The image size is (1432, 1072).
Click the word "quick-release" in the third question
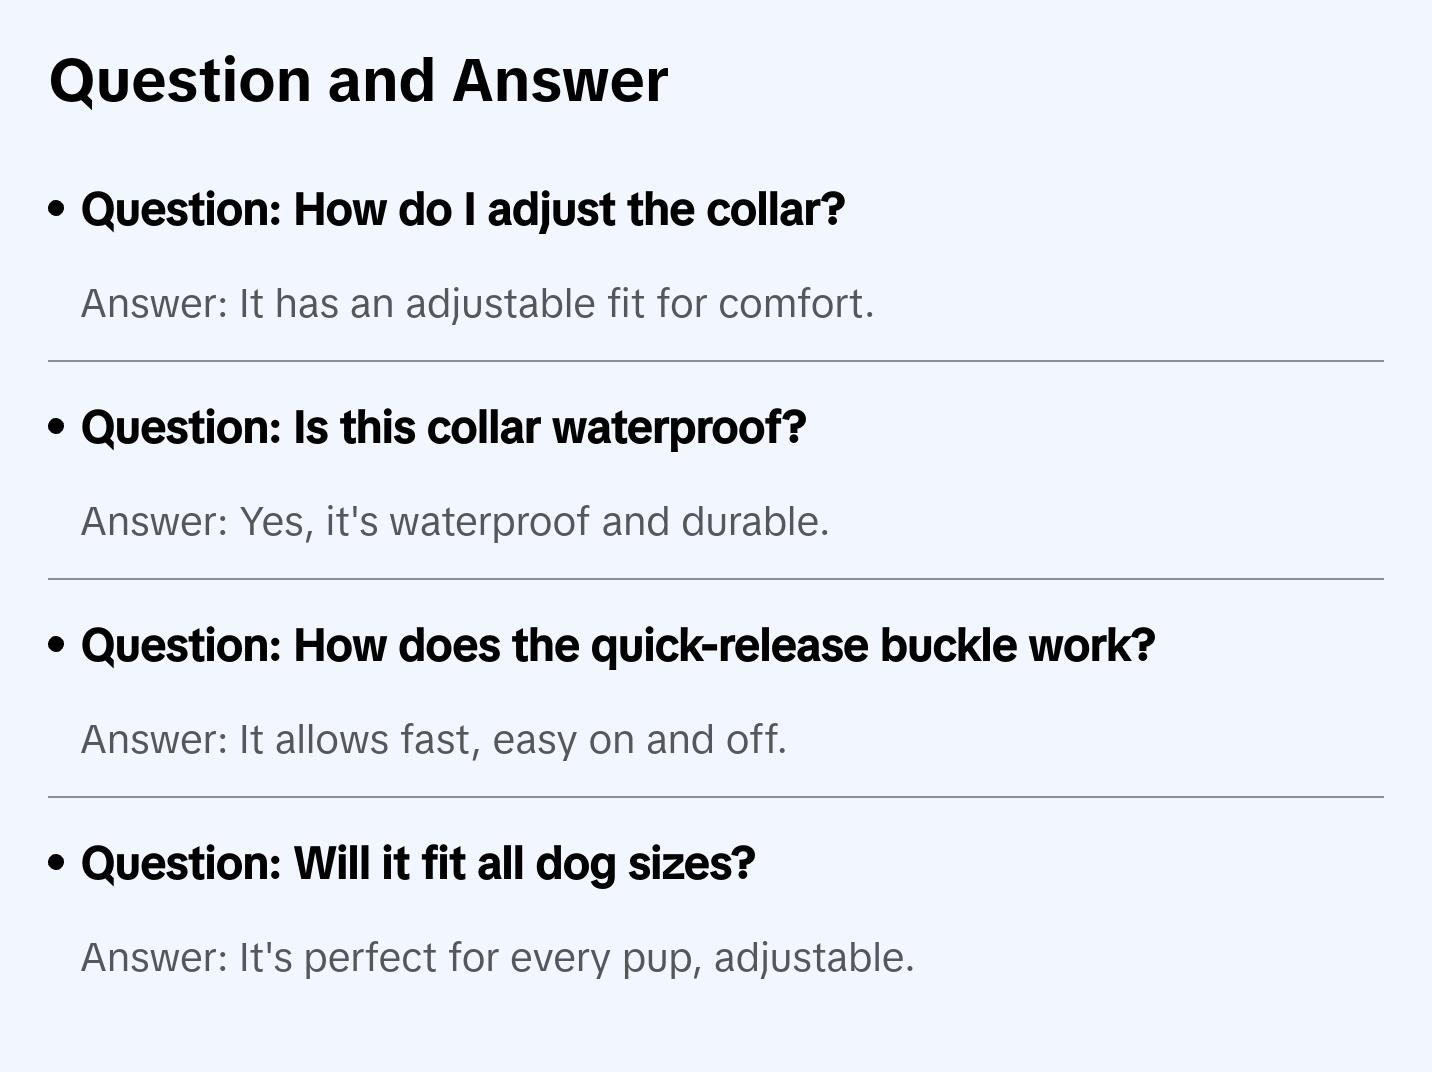[729, 646]
